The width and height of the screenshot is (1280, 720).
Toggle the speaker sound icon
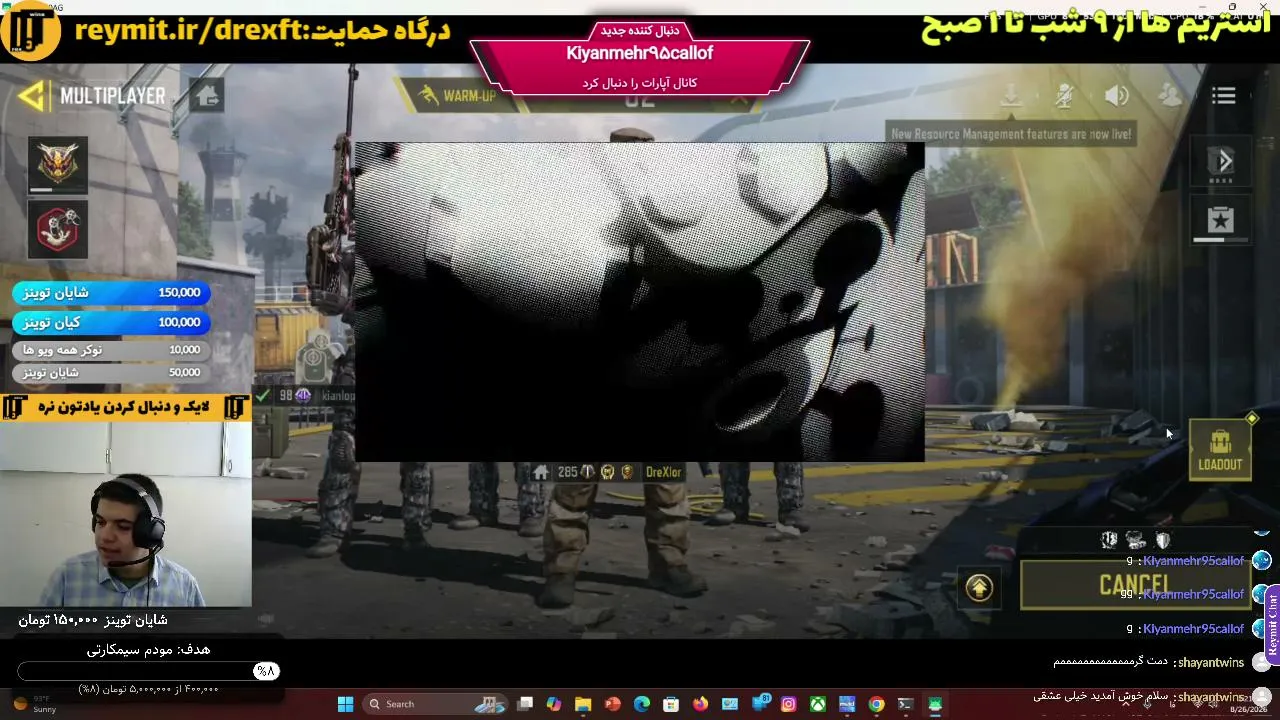tap(1117, 96)
